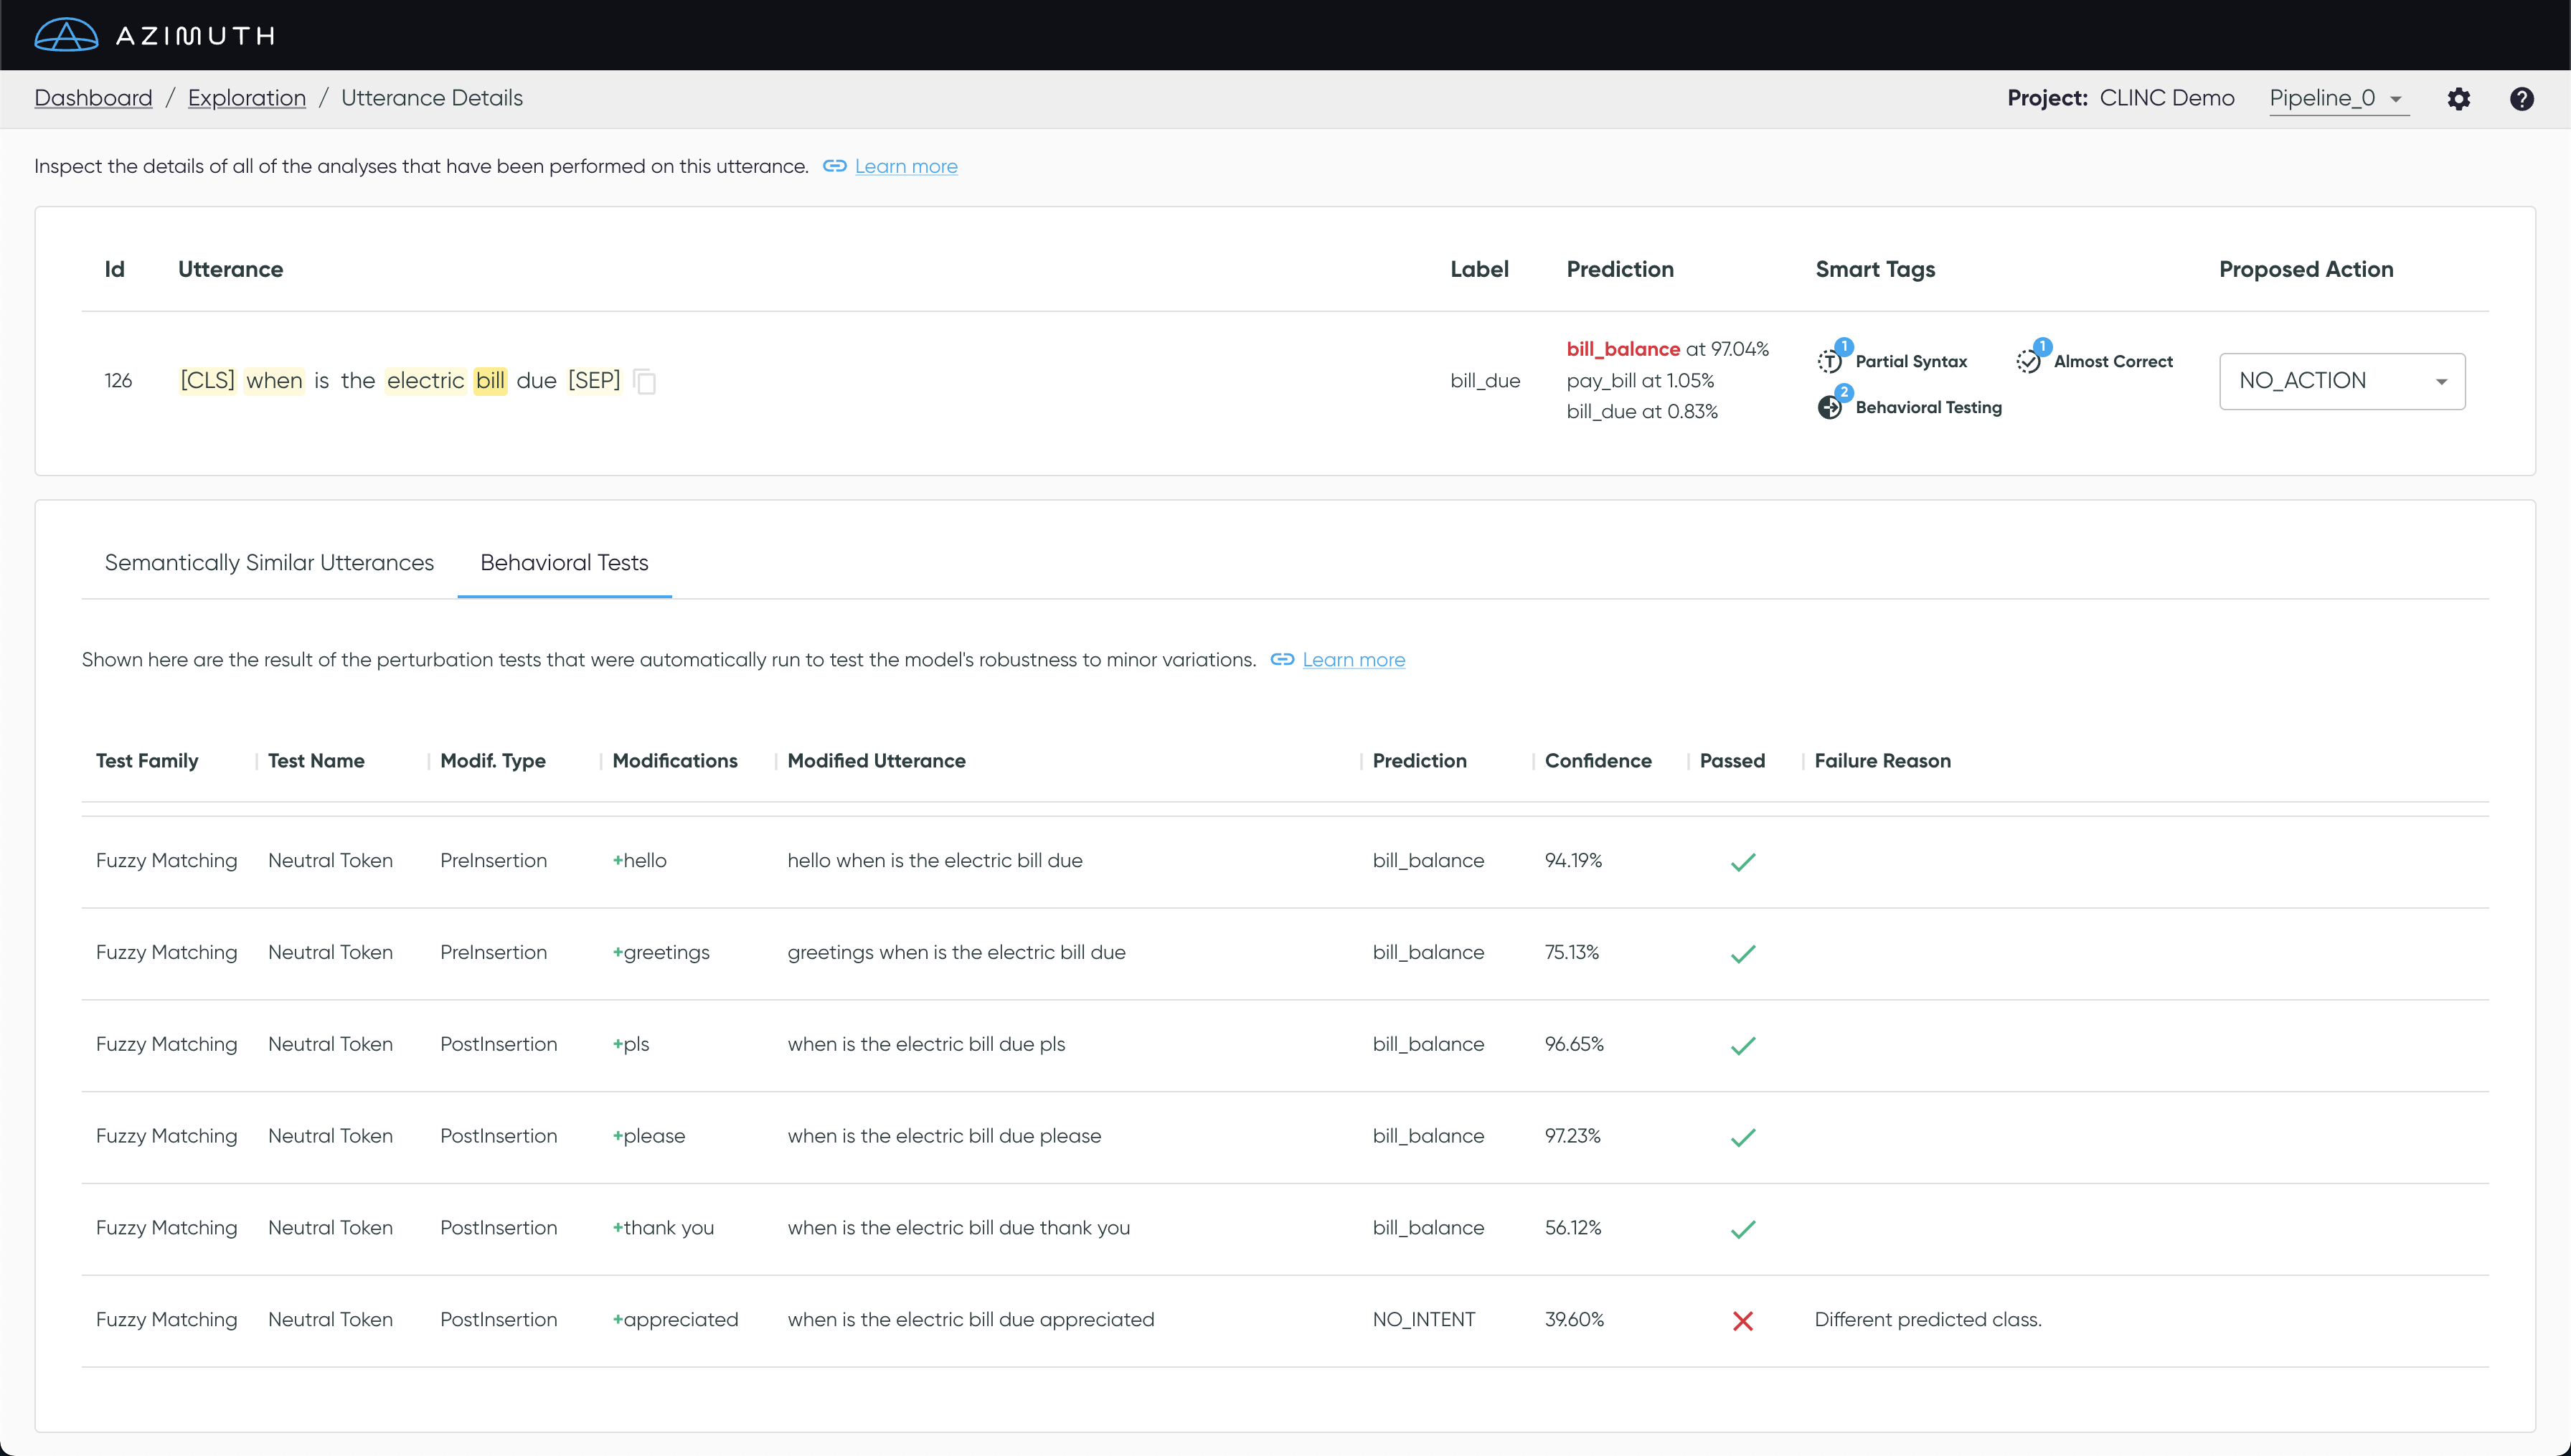Click the [SEP] token
The image size is (2571, 1456).
pos(594,380)
